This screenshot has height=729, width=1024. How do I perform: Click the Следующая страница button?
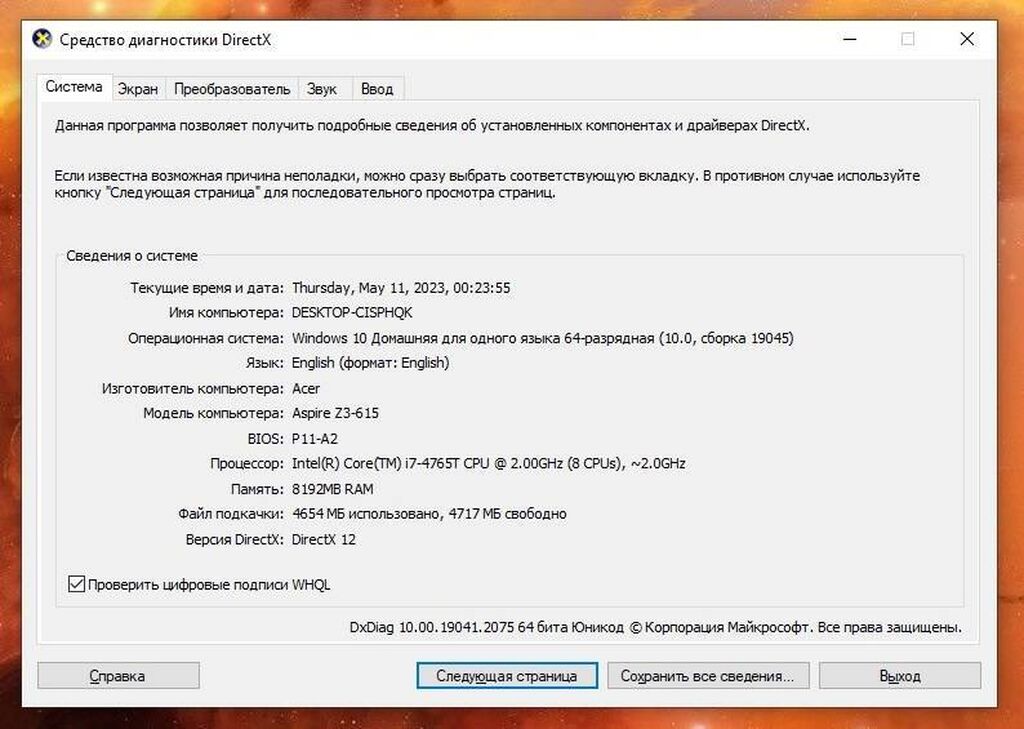coord(506,676)
